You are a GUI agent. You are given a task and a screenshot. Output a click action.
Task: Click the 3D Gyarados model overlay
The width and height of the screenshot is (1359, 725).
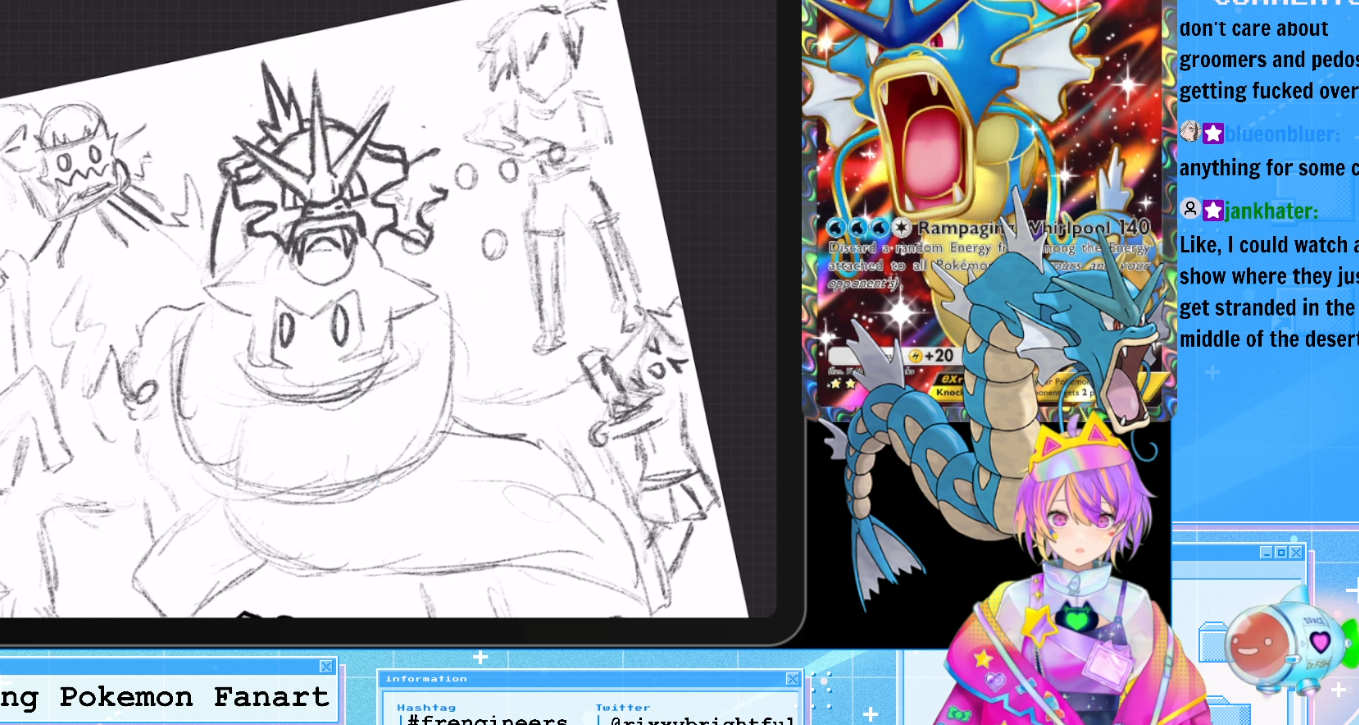point(990,400)
